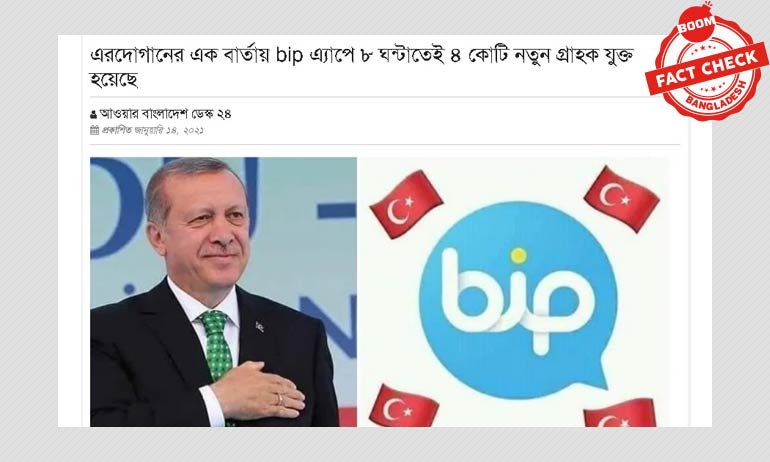The image size is (770, 462).
Task: Click BANGLADESH text on the stamp
Action: [x=716, y=97]
